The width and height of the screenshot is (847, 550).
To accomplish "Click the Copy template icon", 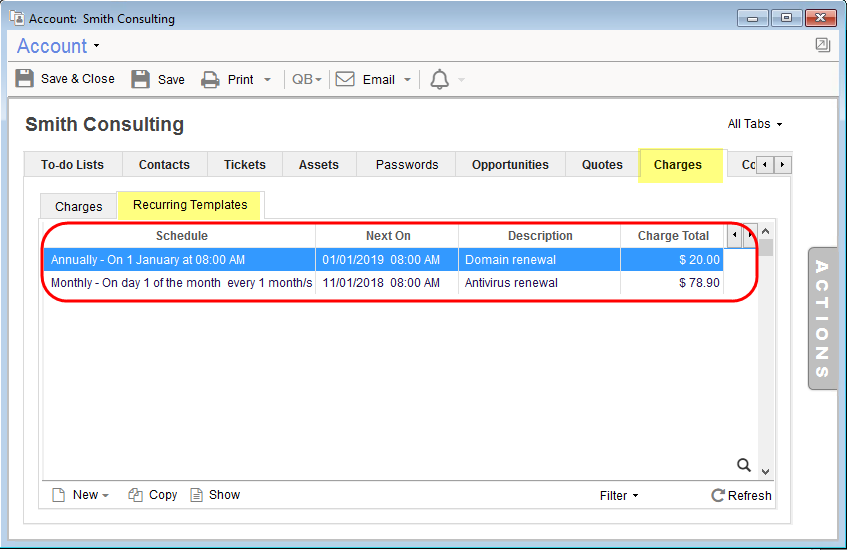I will click(135, 495).
